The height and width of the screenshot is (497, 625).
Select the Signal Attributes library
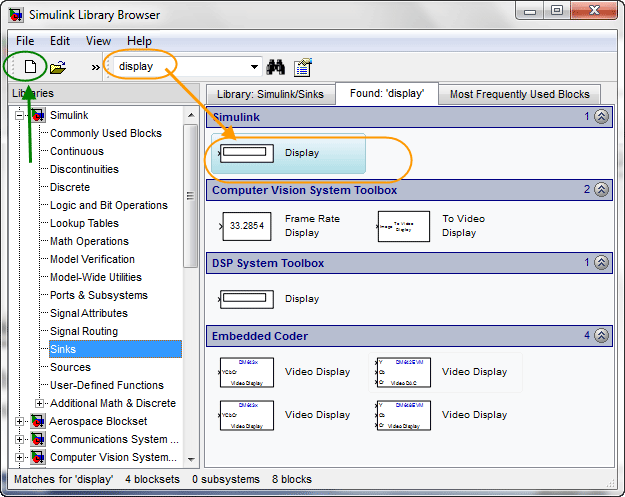pyautogui.click(x=88, y=313)
